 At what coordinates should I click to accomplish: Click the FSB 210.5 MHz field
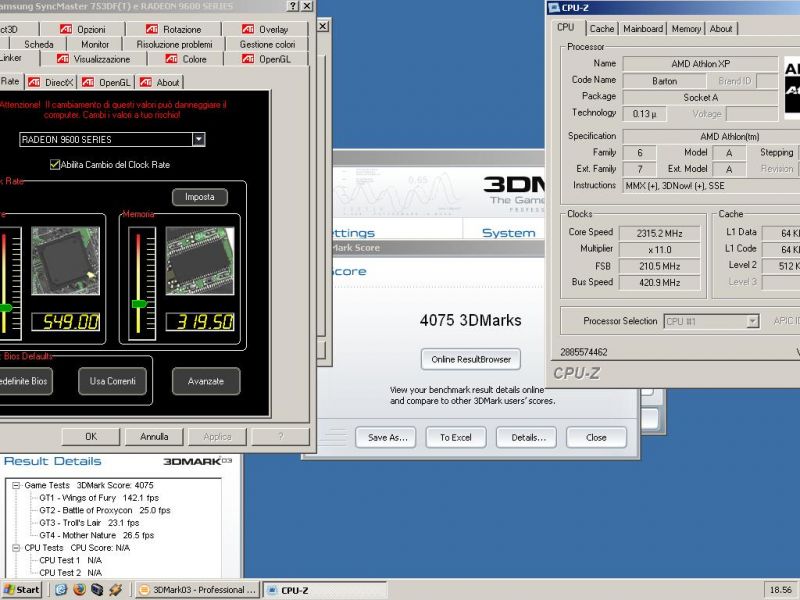coord(659,266)
